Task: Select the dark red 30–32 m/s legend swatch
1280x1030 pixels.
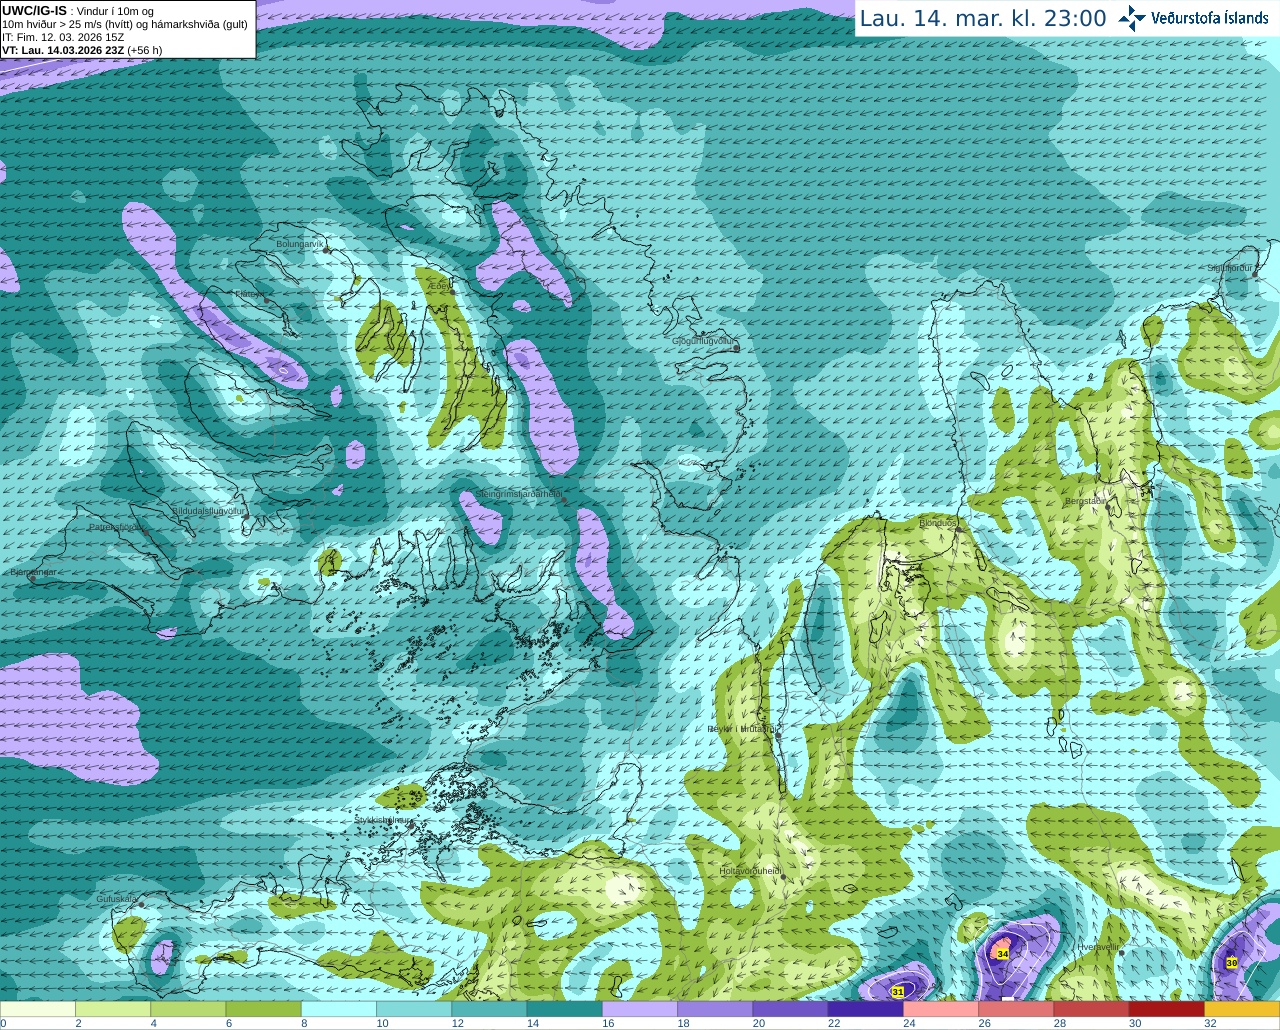Action: tap(1166, 1009)
